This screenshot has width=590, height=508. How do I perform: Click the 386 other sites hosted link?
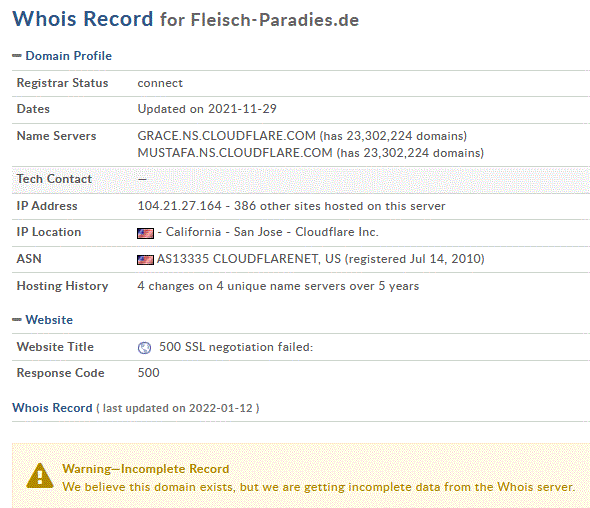point(339,206)
